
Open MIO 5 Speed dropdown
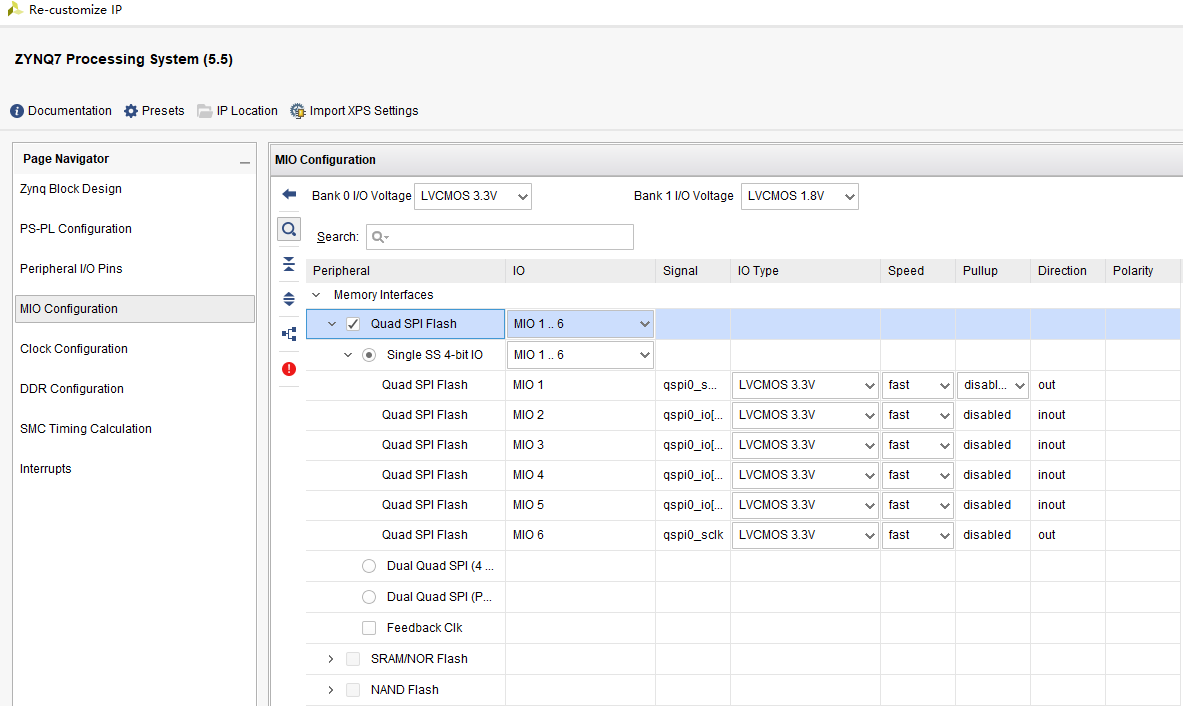tap(917, 505)
